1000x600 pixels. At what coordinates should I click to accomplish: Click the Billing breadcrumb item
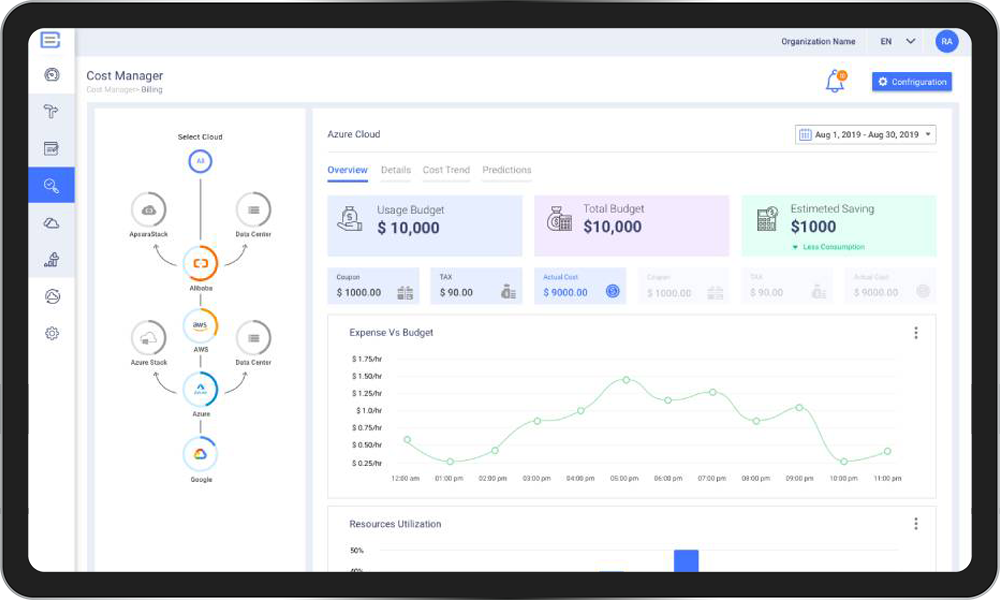point(152,90)
